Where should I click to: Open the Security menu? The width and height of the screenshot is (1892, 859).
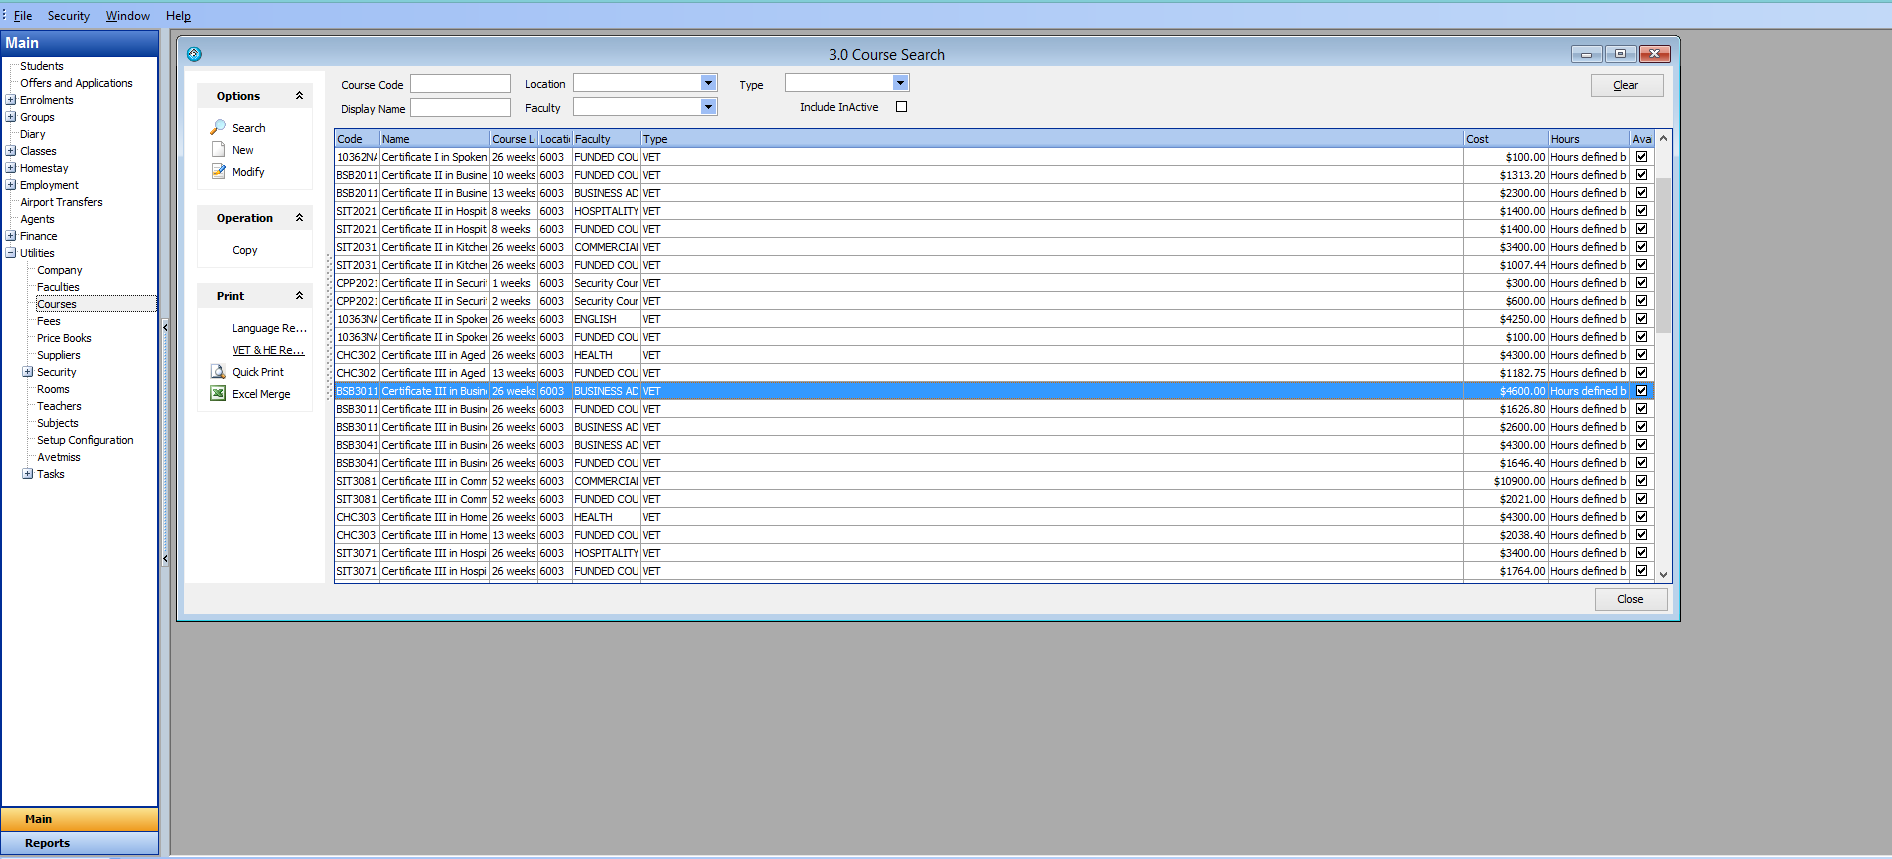[68, 16]
